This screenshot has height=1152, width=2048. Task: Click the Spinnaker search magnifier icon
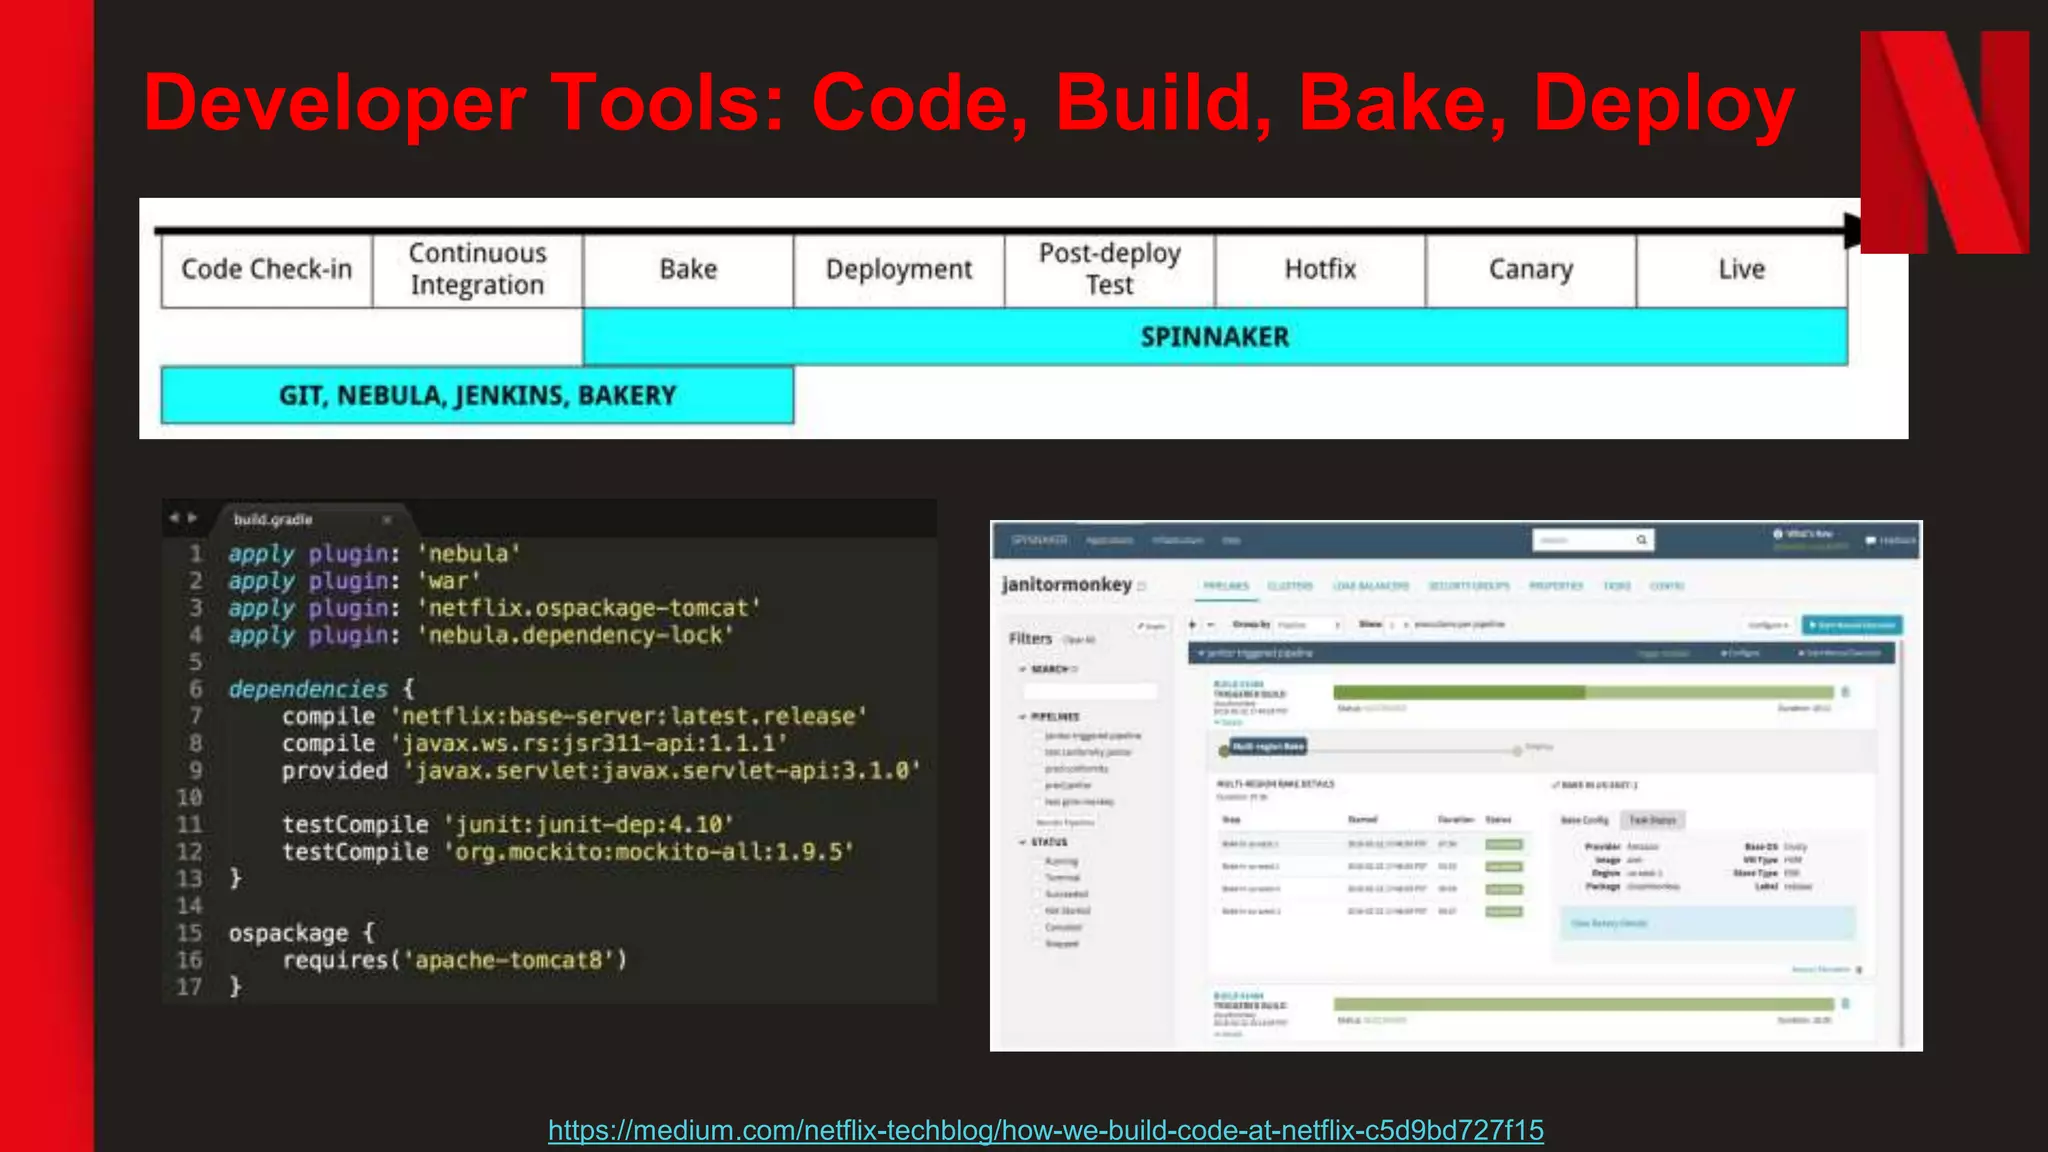[x=1641, y=540]
